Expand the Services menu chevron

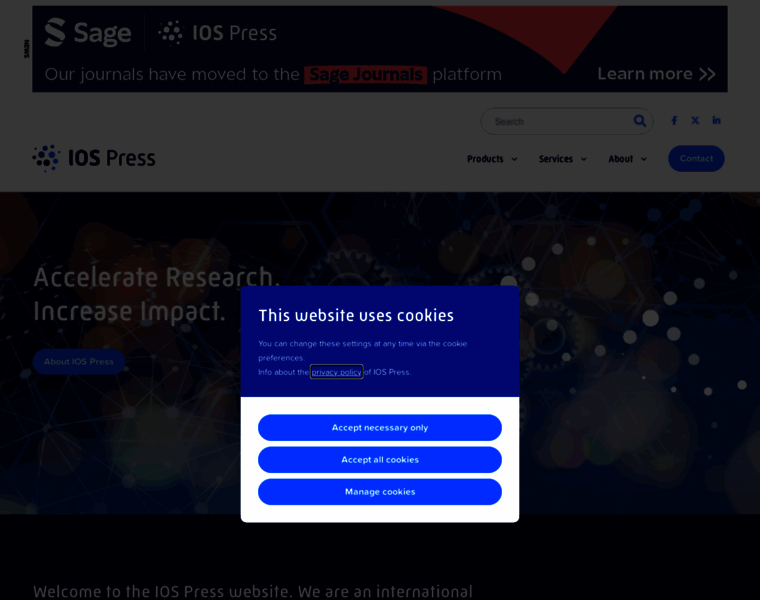click(x=584, y=159)
